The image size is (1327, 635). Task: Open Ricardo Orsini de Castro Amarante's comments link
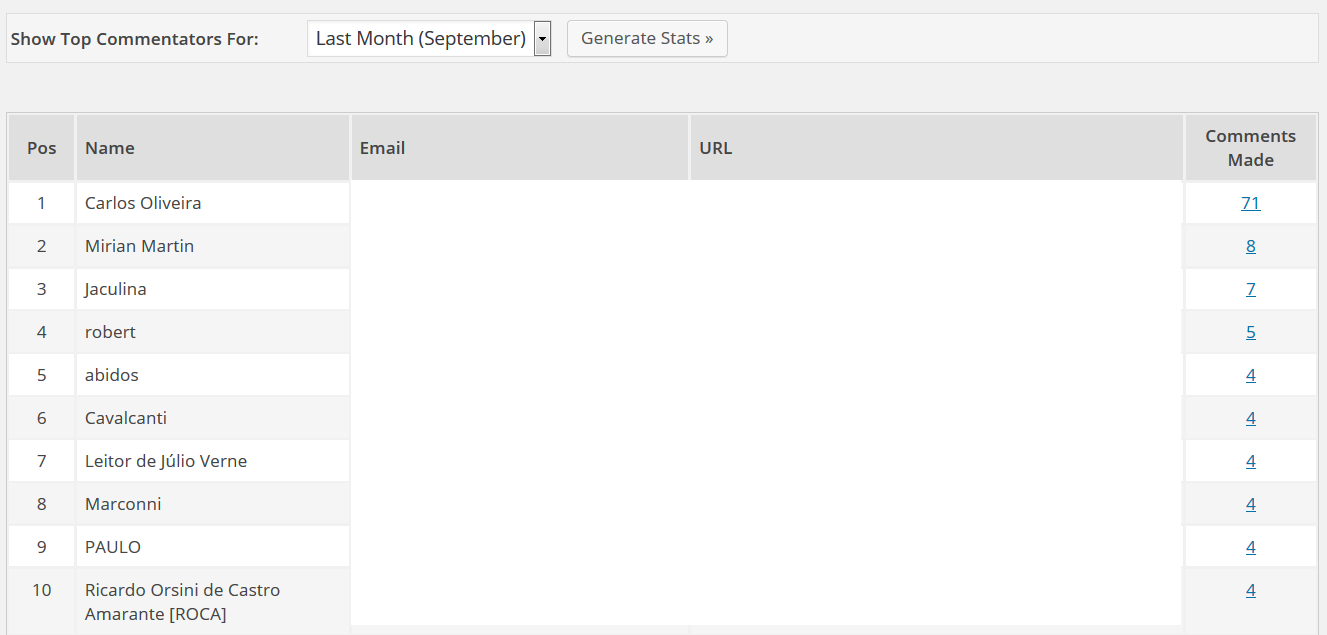tap(1250, 590)
